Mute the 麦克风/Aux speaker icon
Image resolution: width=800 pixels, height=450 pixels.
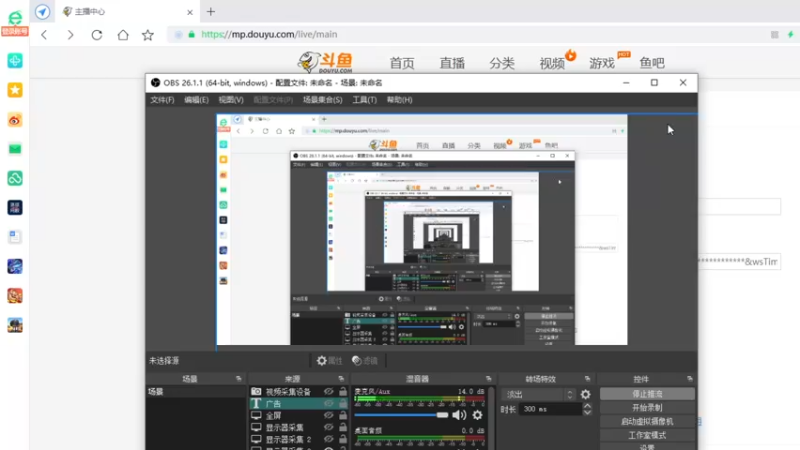[459, 415]
